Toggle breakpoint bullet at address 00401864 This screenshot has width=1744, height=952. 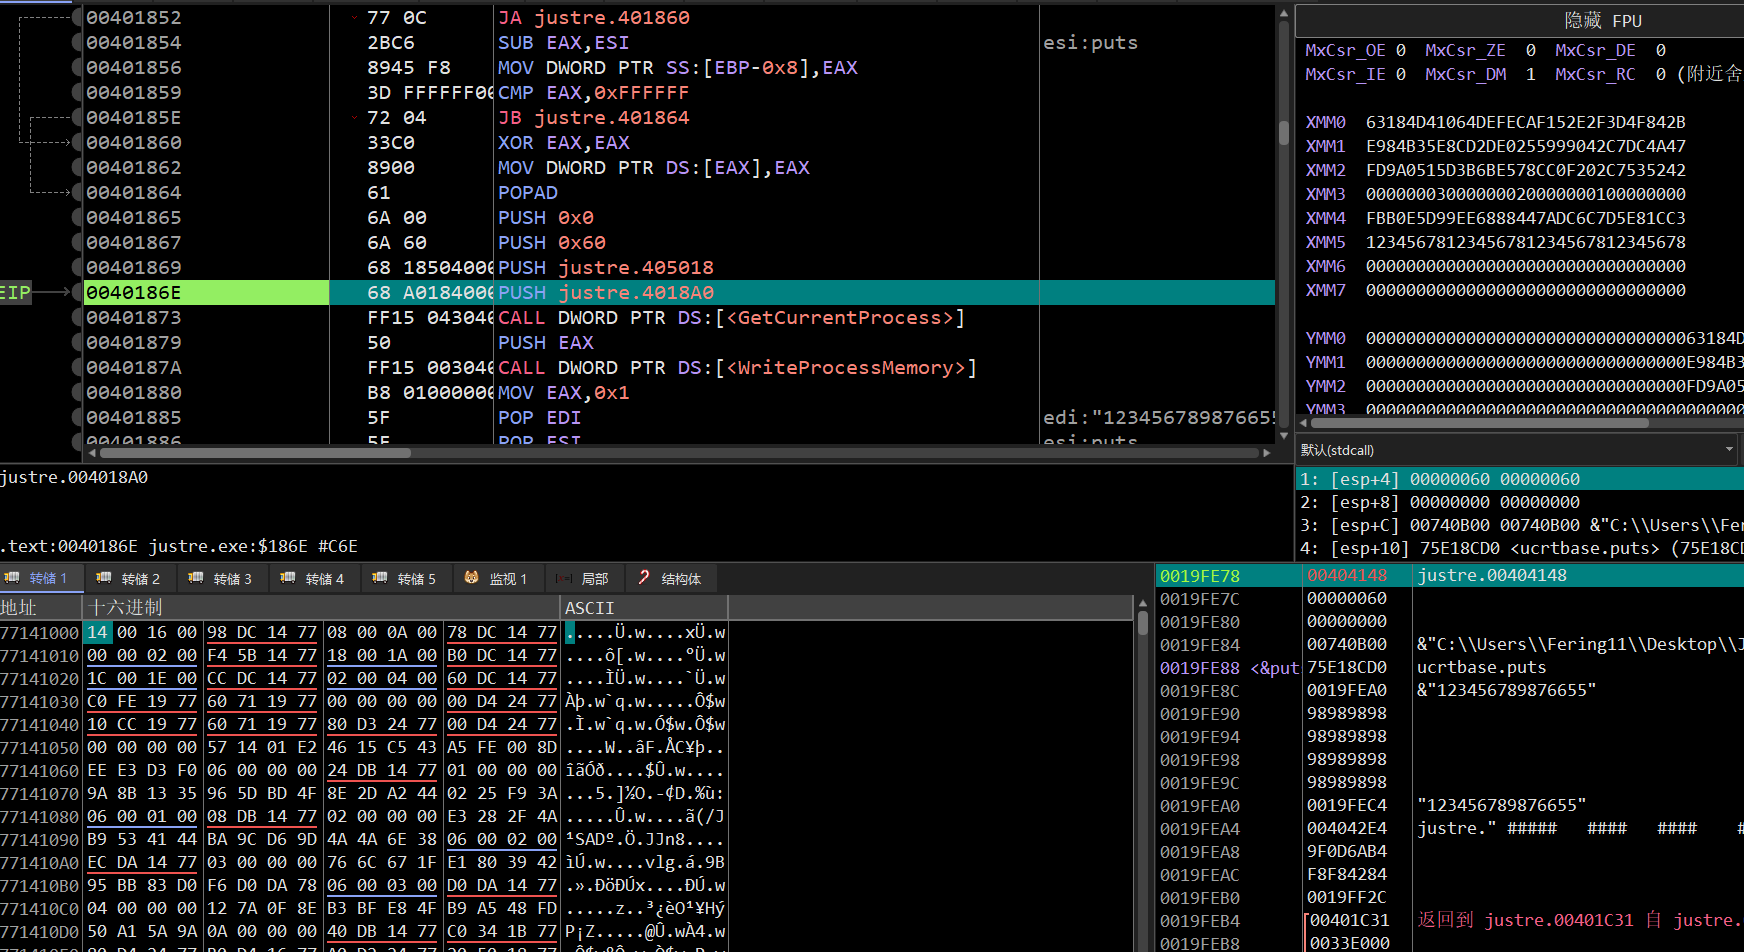click(x=77, y=193)
